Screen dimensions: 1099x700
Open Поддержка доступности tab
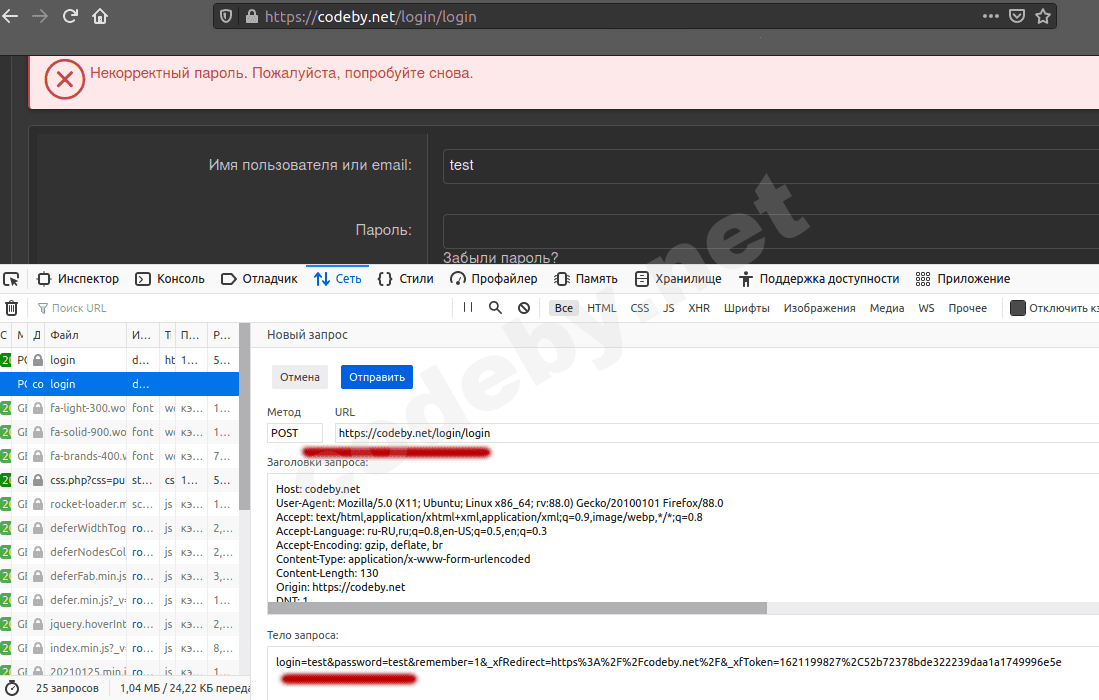pos(819,279)
